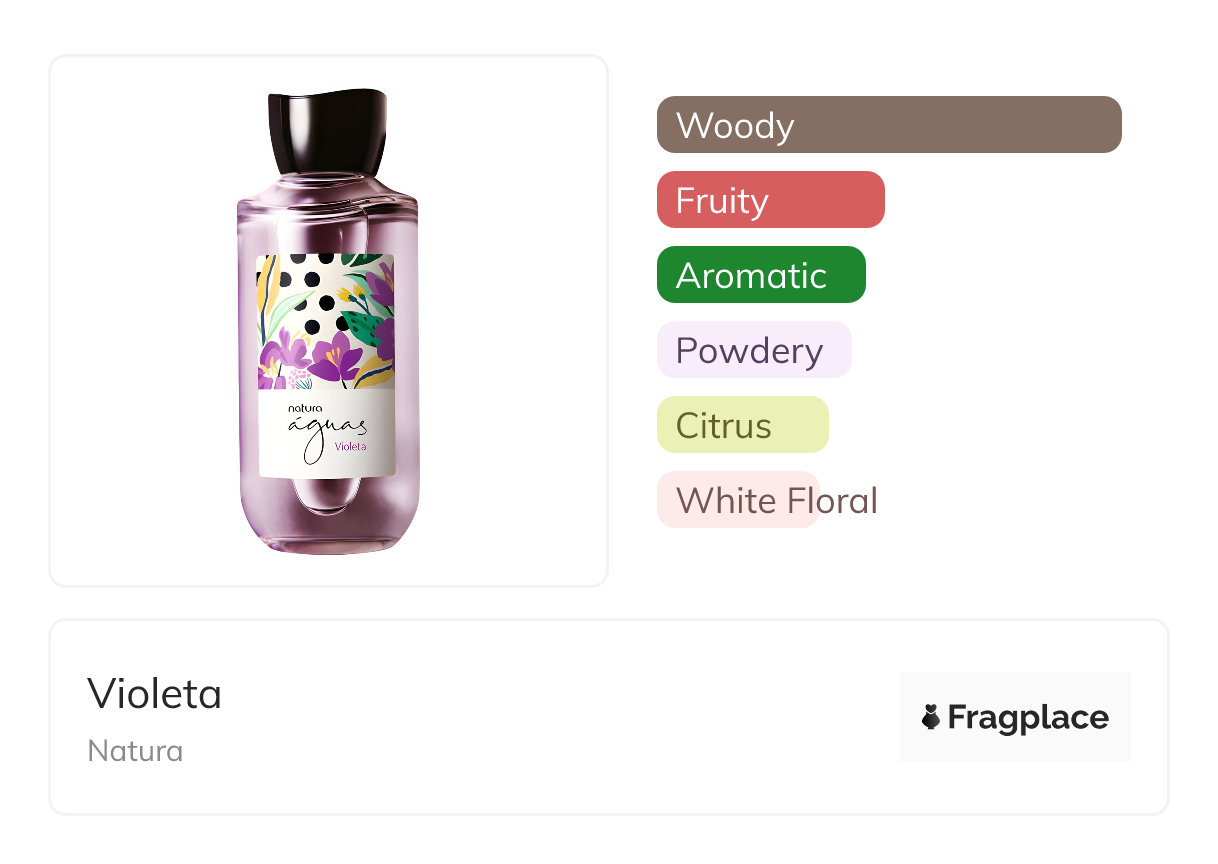
Task: Click the Violeta perfume title
Action: pos(155,693)
